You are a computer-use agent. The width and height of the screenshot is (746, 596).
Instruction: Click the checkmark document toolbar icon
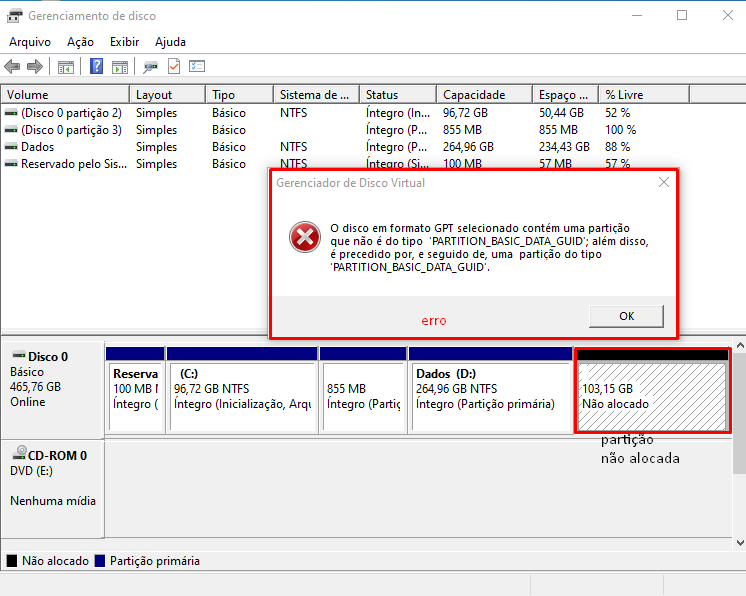click(174, 66)
